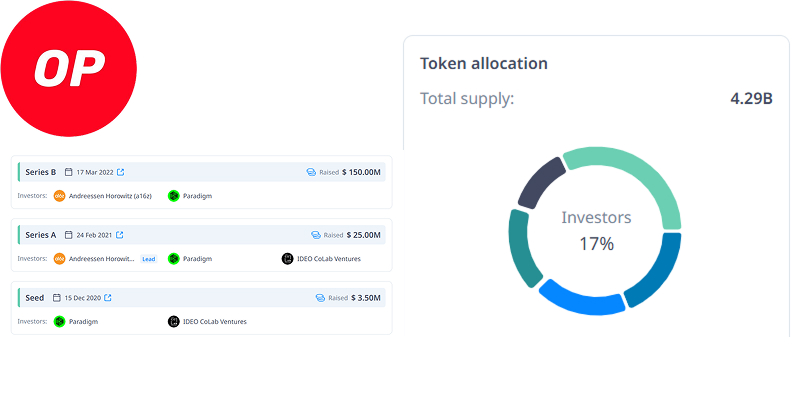The image size is (800, 400).
Task: Open the Seed round external link icon
Action: coord(108,297)
